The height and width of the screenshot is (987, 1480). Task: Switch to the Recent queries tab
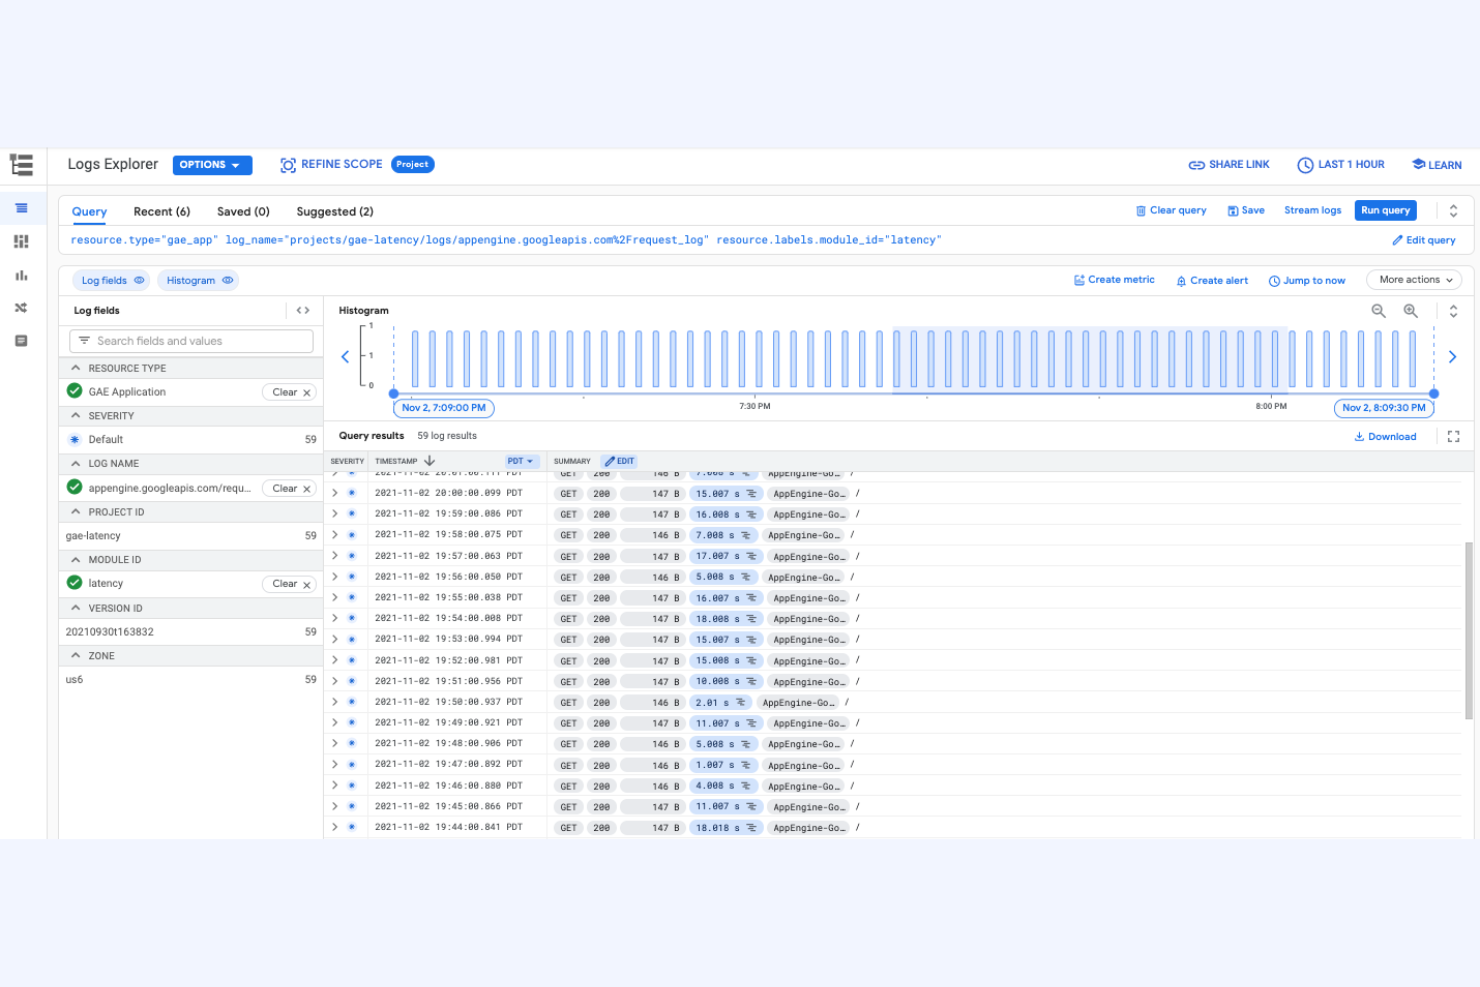pos(161,211)
